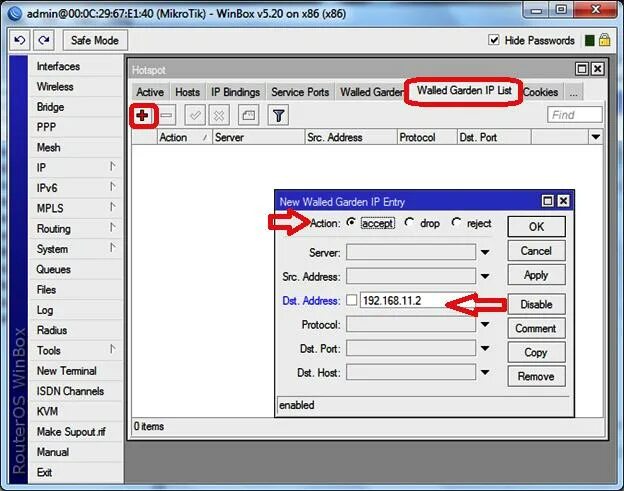Click the Undo arrow icon
Viewport: 624px width, 491px height.
click(x=20, y=40)
